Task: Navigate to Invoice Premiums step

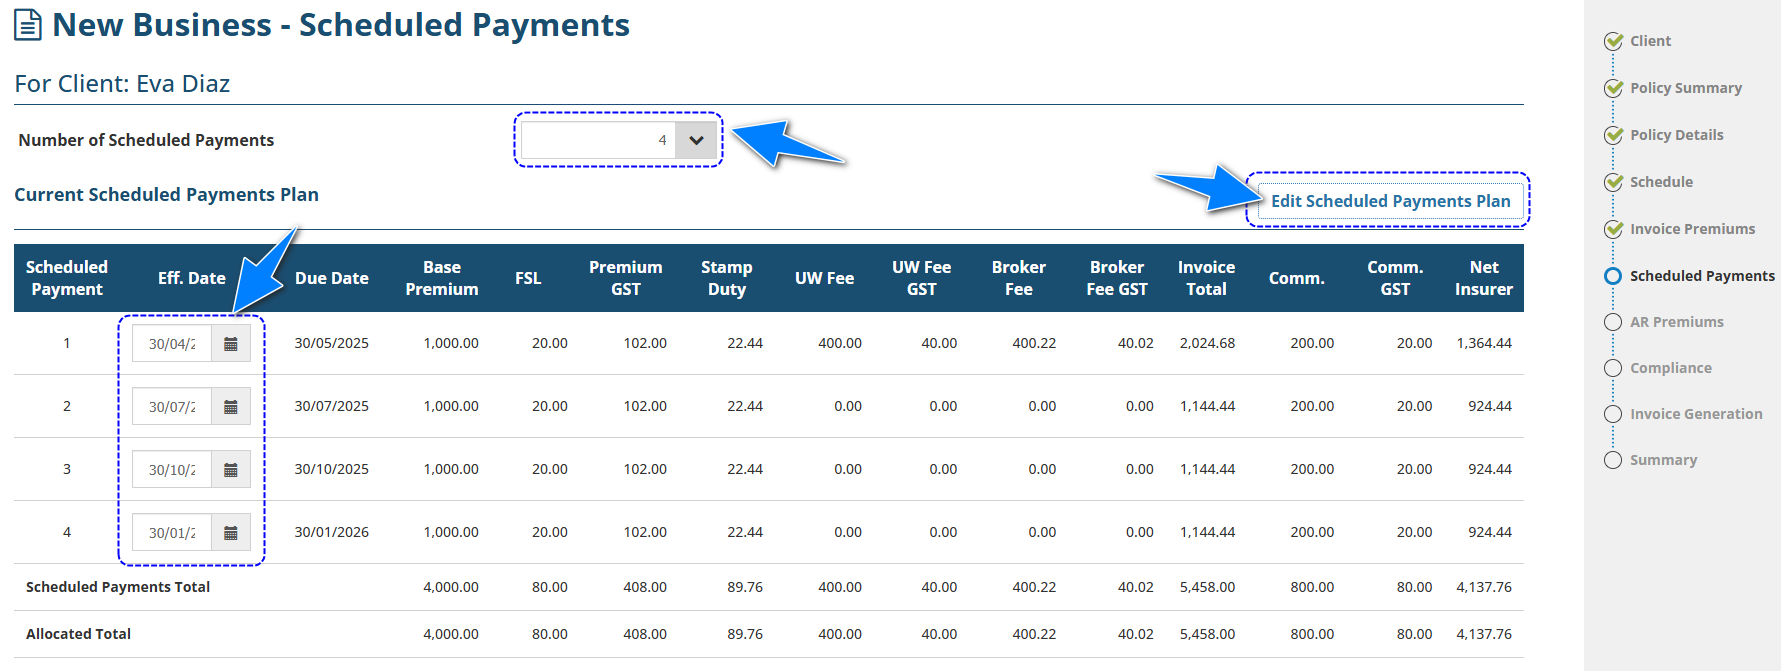Action: [x=1692, y=229]
